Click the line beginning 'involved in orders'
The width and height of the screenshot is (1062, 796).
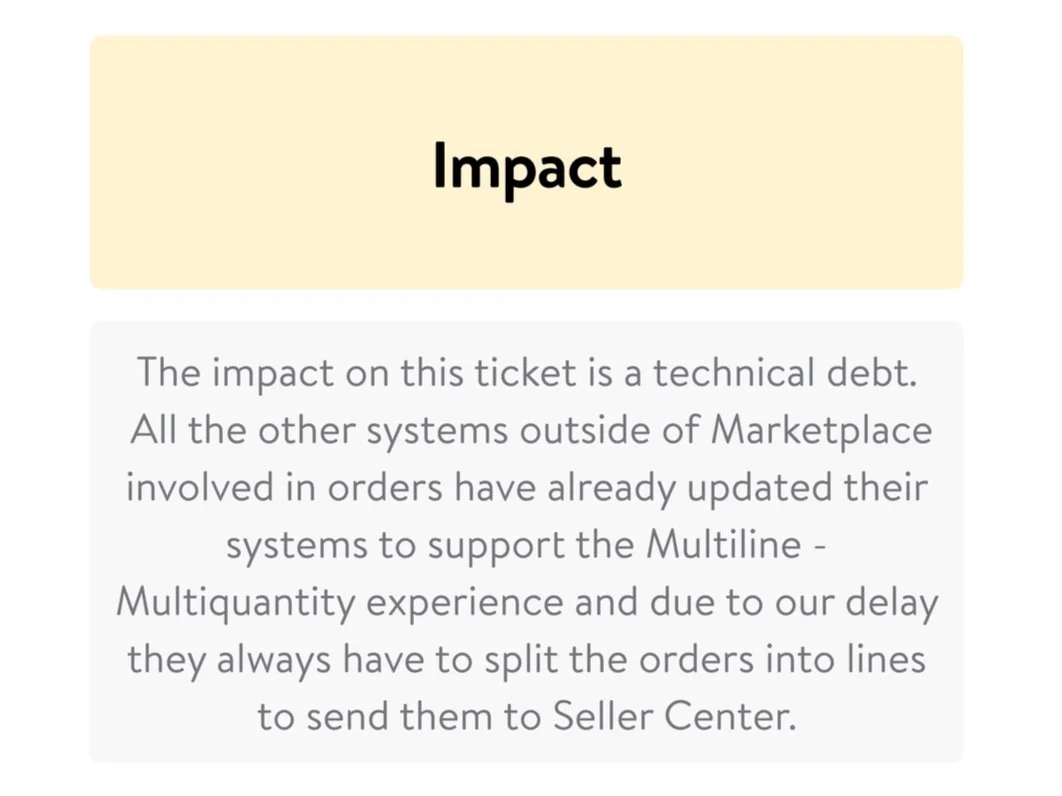[x=527, y=488]
